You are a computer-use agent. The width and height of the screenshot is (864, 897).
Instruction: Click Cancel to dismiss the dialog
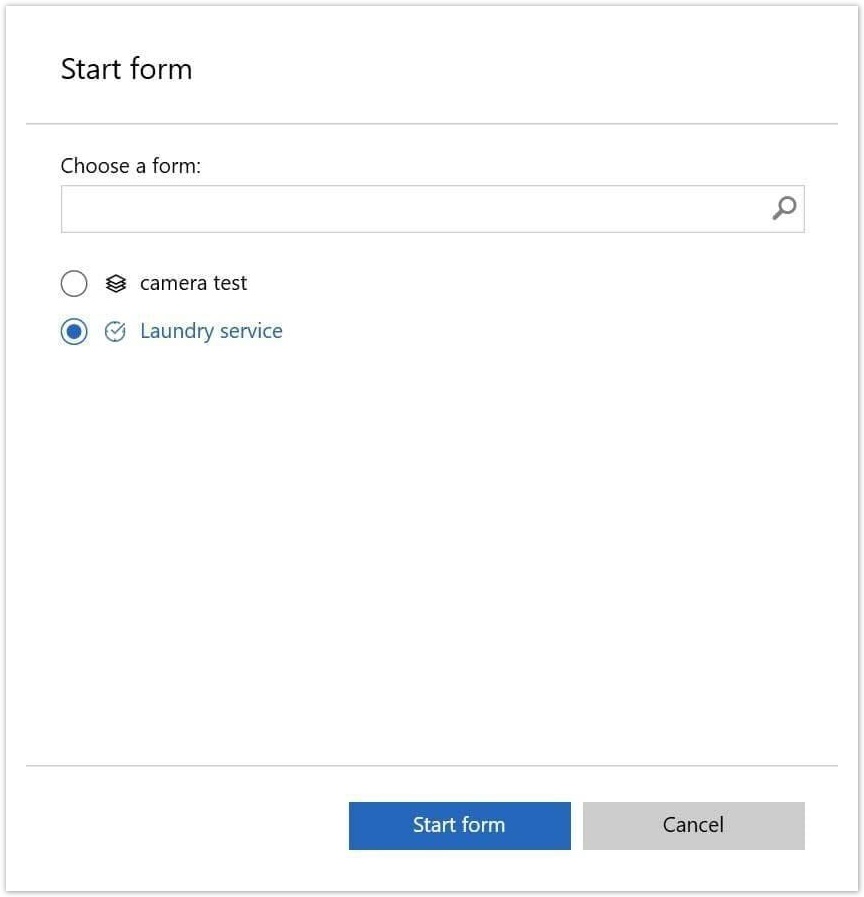click(693, 825)
